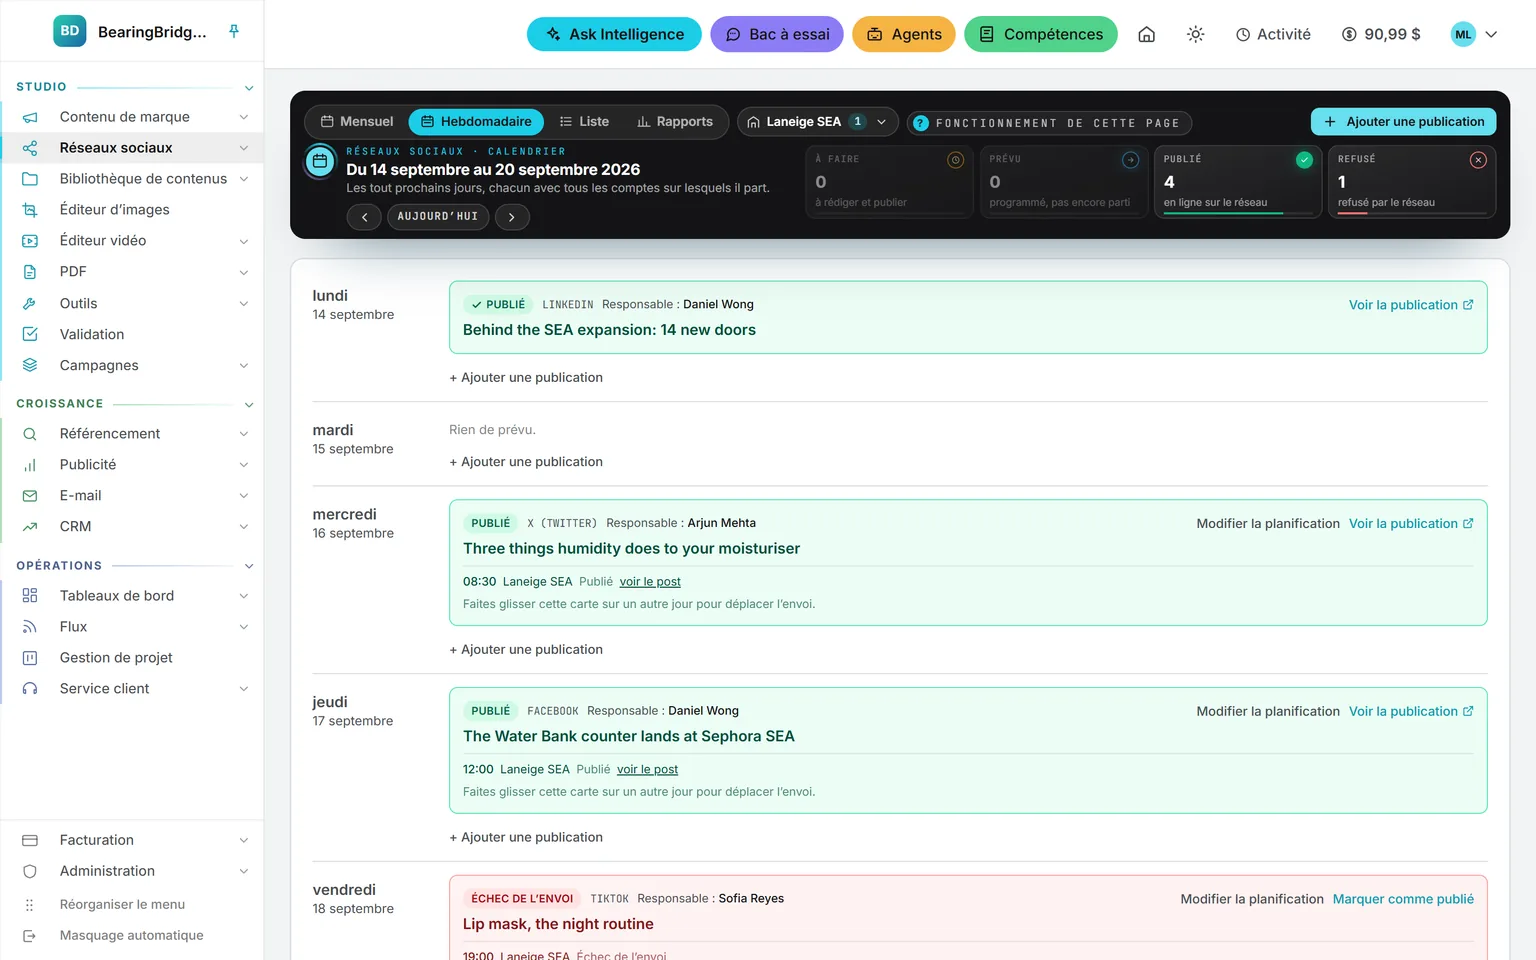
Task: Click the Ask Intelligence button
Action: [x=614, y=34]
